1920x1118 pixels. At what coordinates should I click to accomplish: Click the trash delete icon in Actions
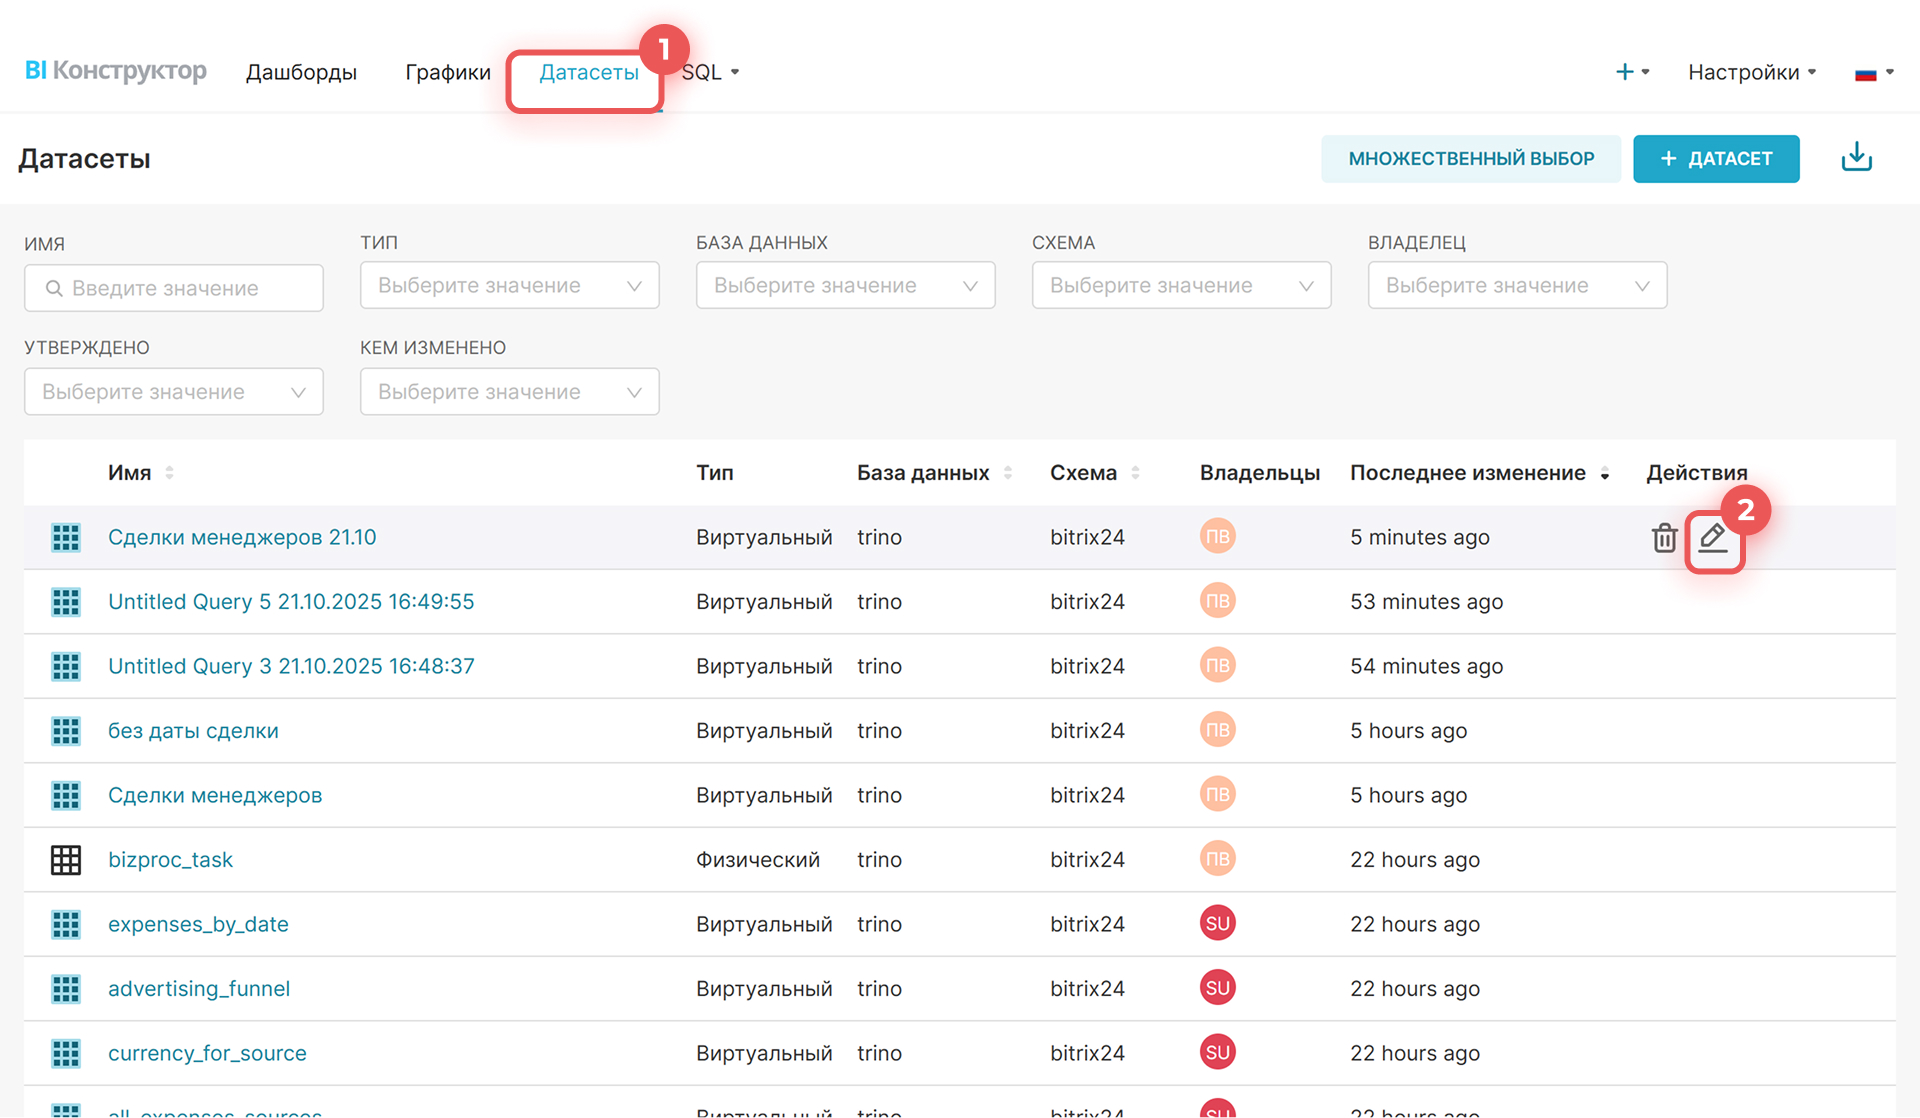[x=1664, y=538]
